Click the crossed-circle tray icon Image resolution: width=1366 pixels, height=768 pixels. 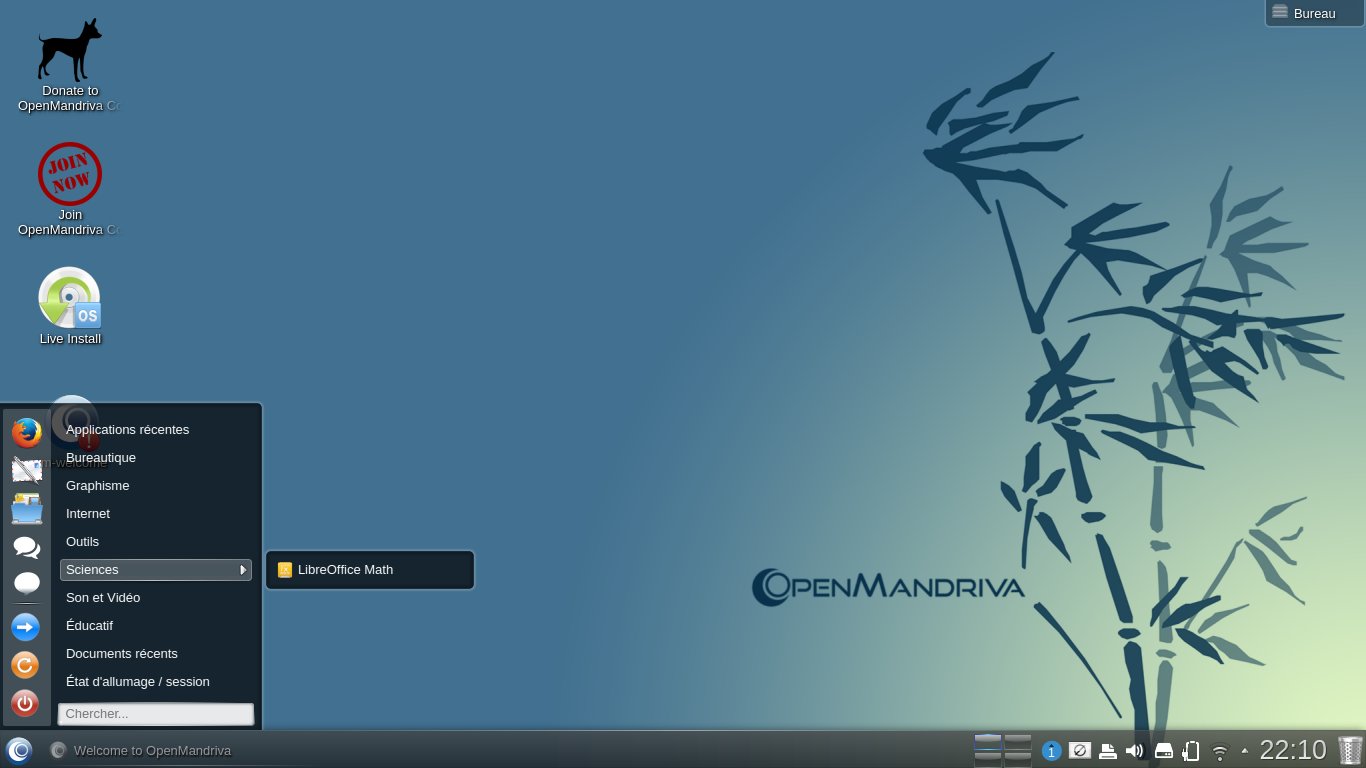pyautogui.click(x=1079, y=750)
